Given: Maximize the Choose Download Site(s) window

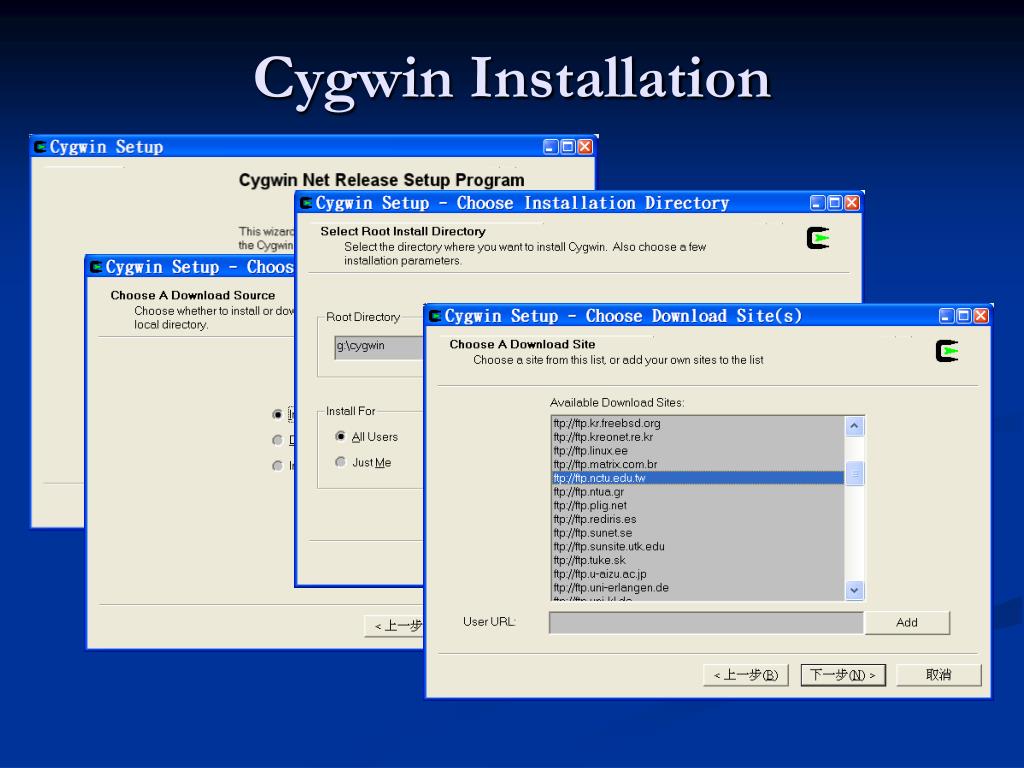Looking at the screenshot, I should point(963,316).
